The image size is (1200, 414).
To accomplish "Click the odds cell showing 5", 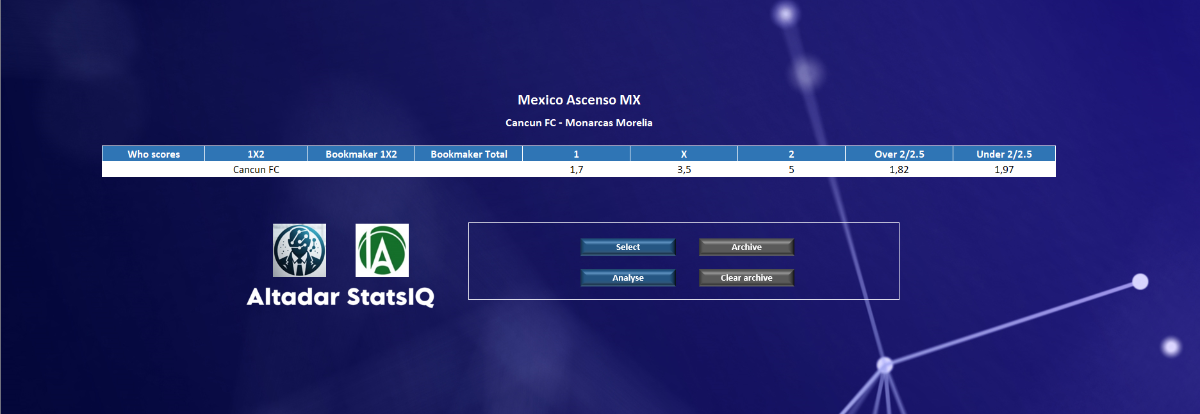I will click(x=791, y=170).
